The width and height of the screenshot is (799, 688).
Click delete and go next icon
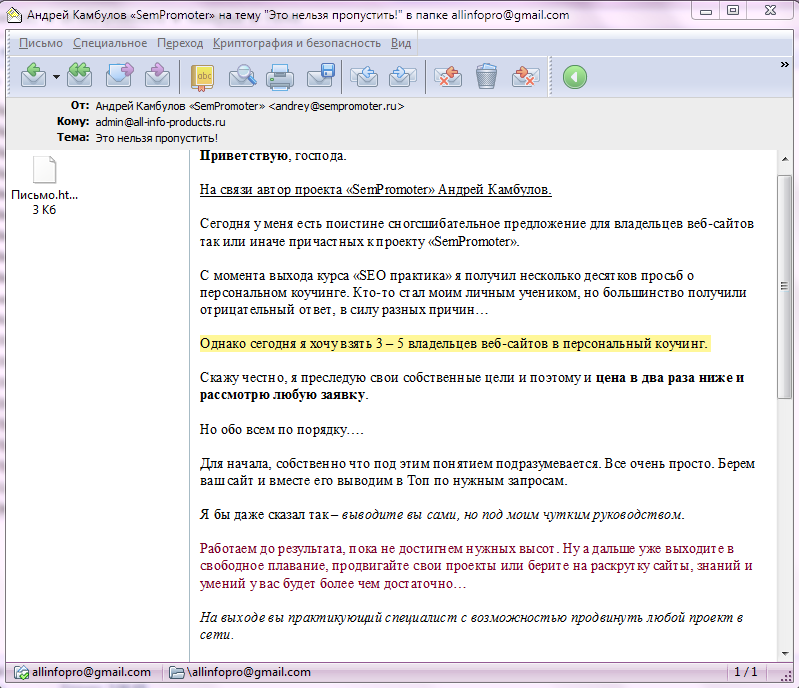tap(525, 76)
